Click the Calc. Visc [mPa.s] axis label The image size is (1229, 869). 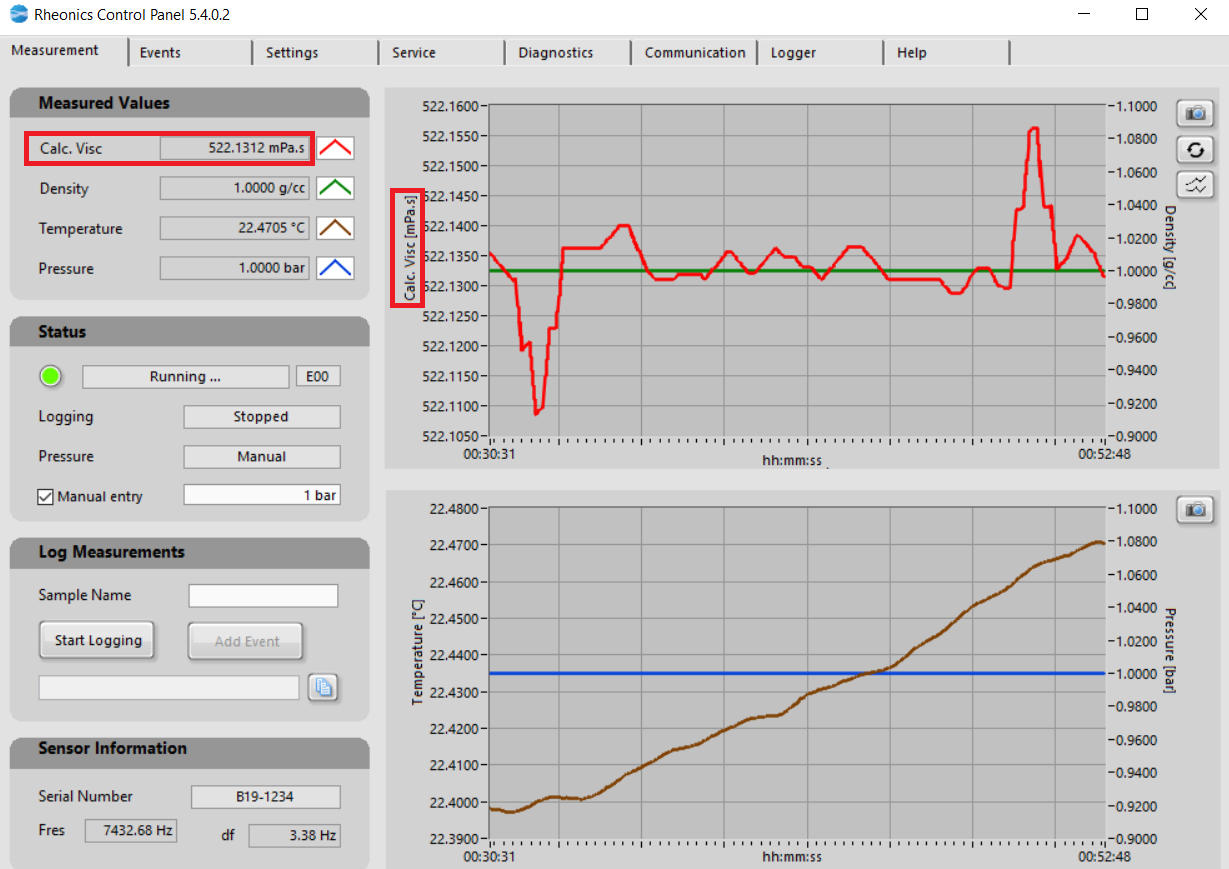pyautogui.click(x=408, y=247)
